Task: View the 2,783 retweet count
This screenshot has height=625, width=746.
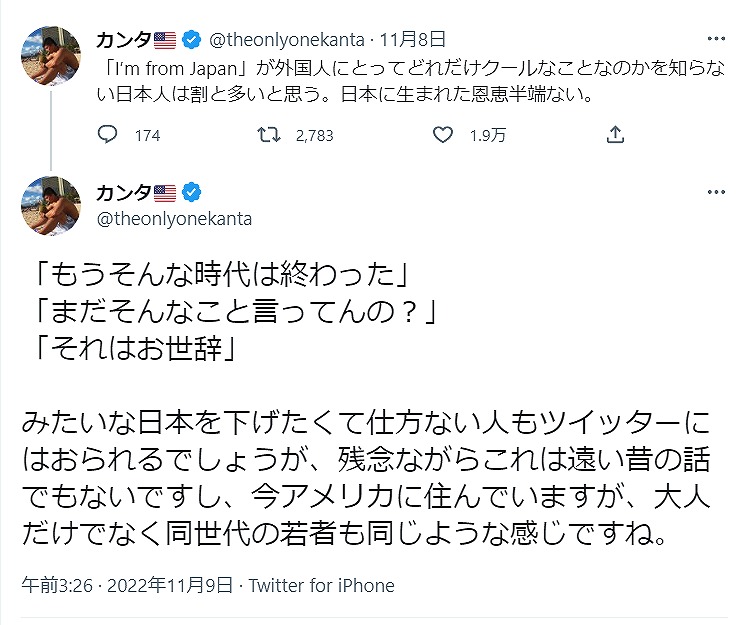Action: coord(313,136)
